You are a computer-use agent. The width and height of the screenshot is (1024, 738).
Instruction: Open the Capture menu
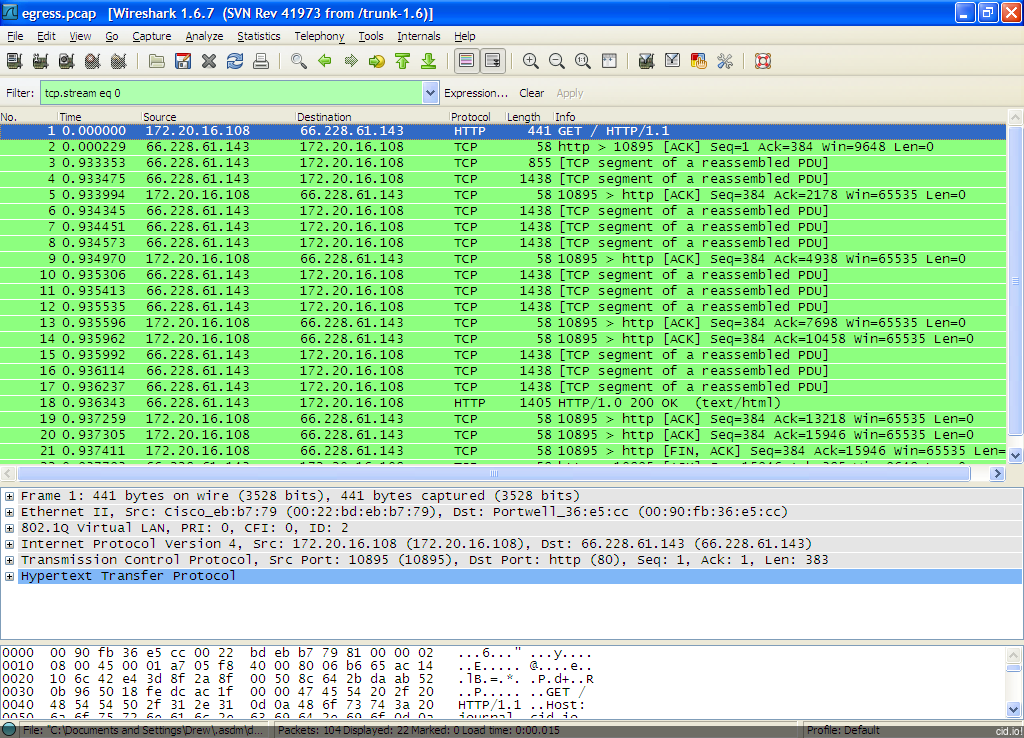pyautogui.click(x=152, y=36)
